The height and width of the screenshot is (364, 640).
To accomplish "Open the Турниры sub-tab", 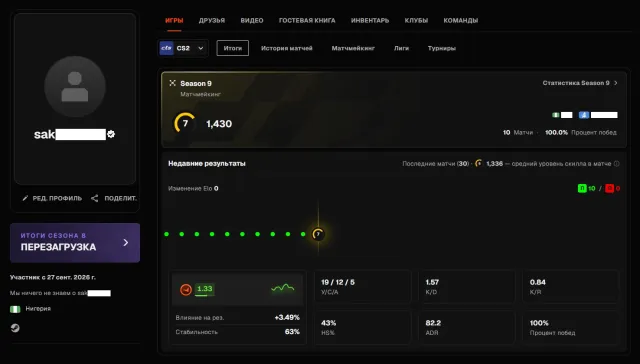I will [442, 48].
